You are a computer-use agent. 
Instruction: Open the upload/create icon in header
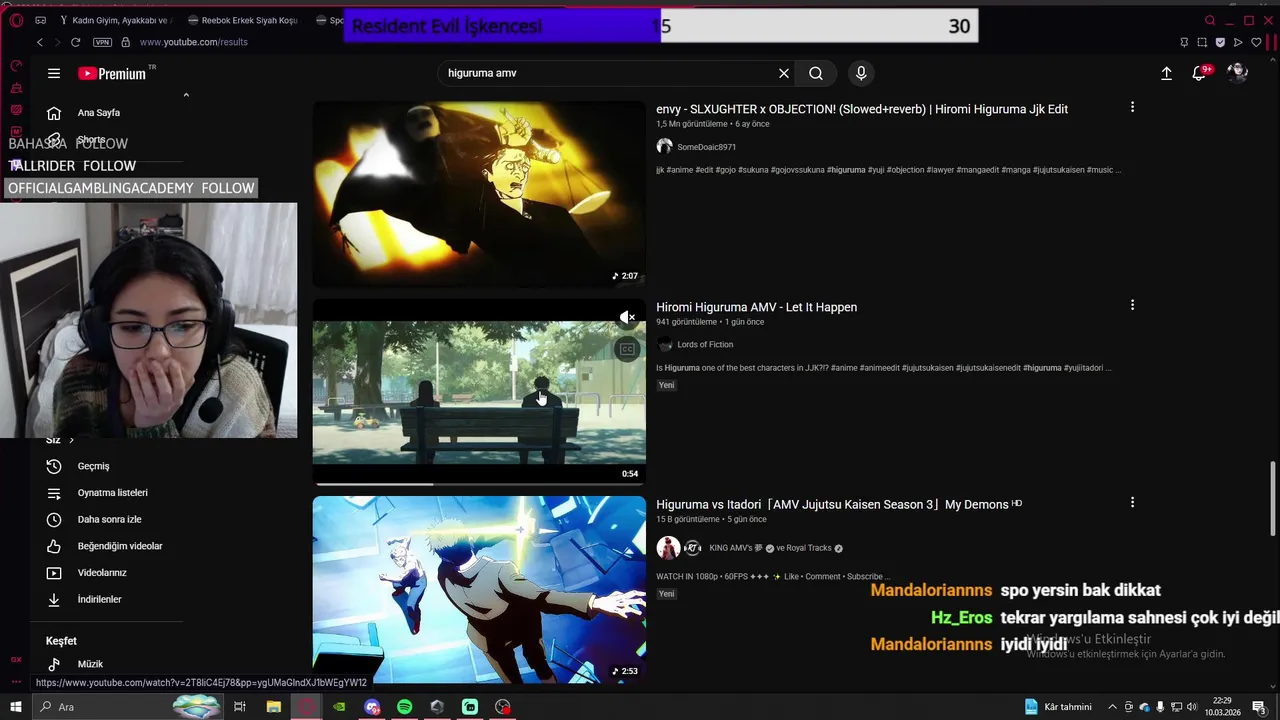tap(1166, 73)
